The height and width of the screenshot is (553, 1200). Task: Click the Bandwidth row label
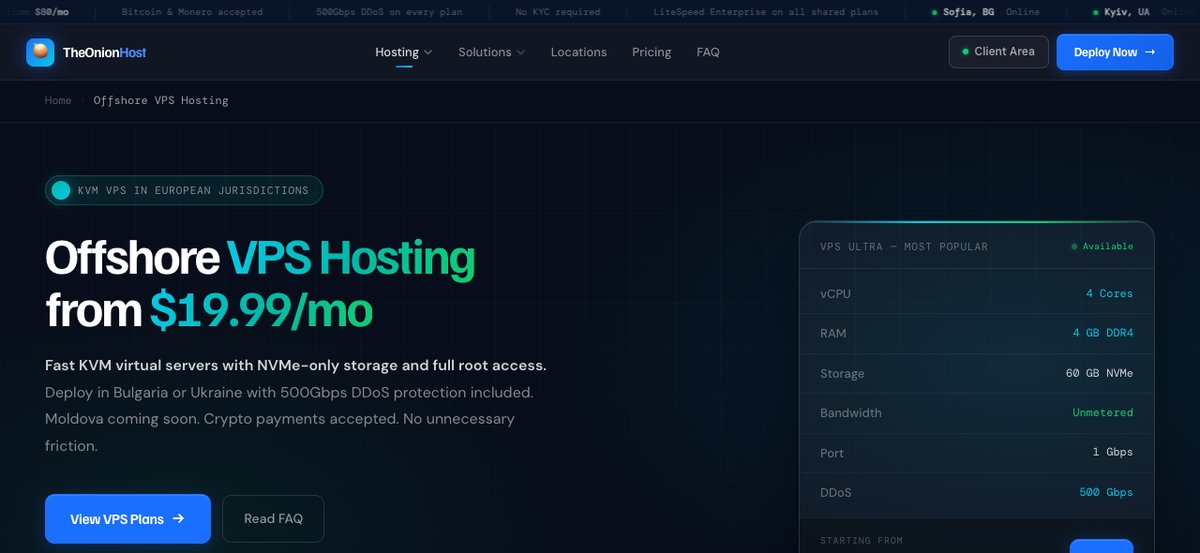[851, 413]
